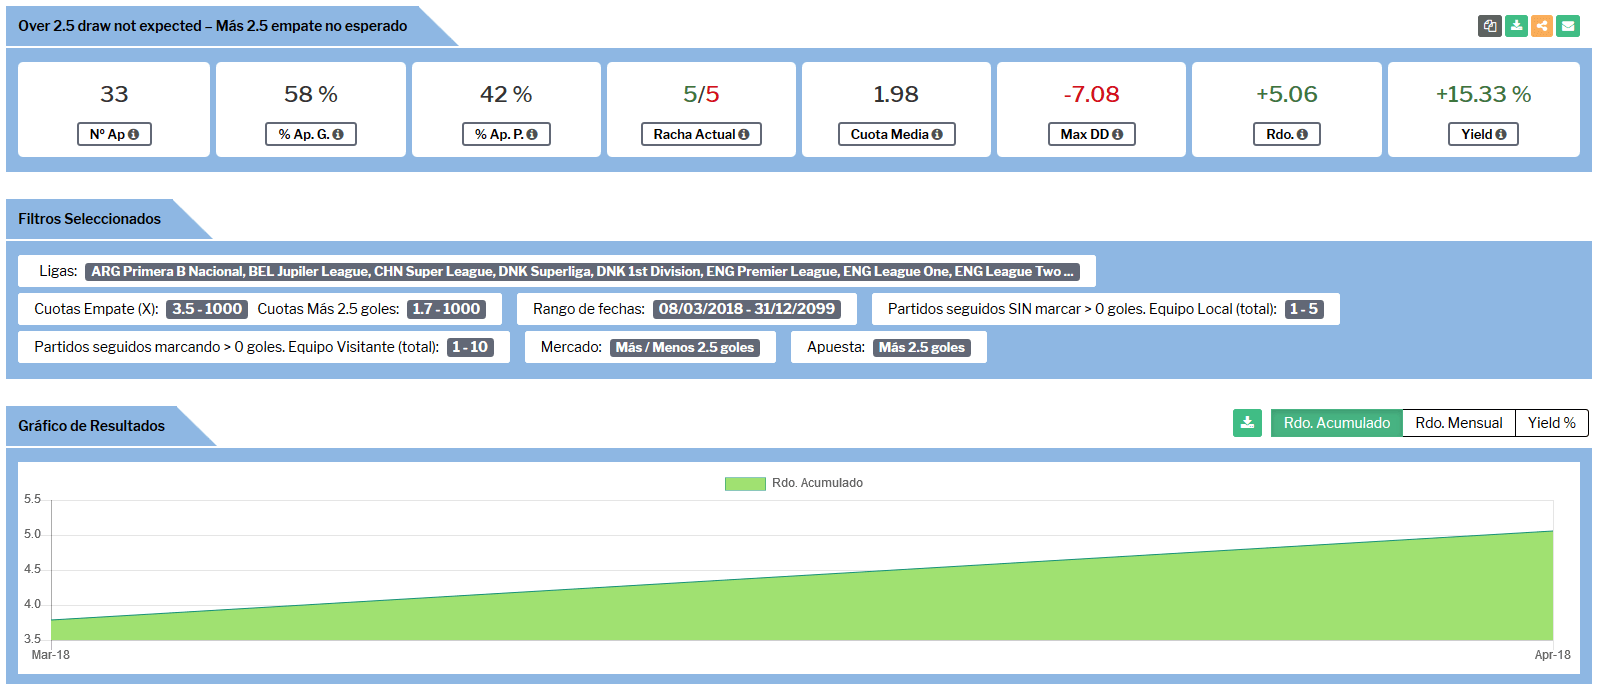Click the date range 08/03/2018 - 31/12/2099 badge
Image resolution: width=1597 pixels, height=692 pixels.
(746, 309)
